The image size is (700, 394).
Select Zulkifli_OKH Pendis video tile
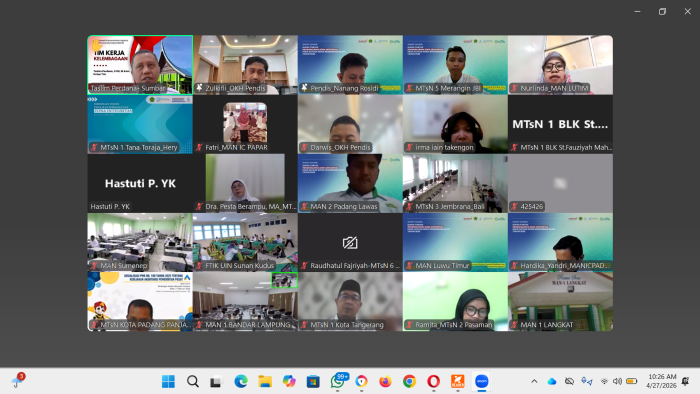click(245, 65)
